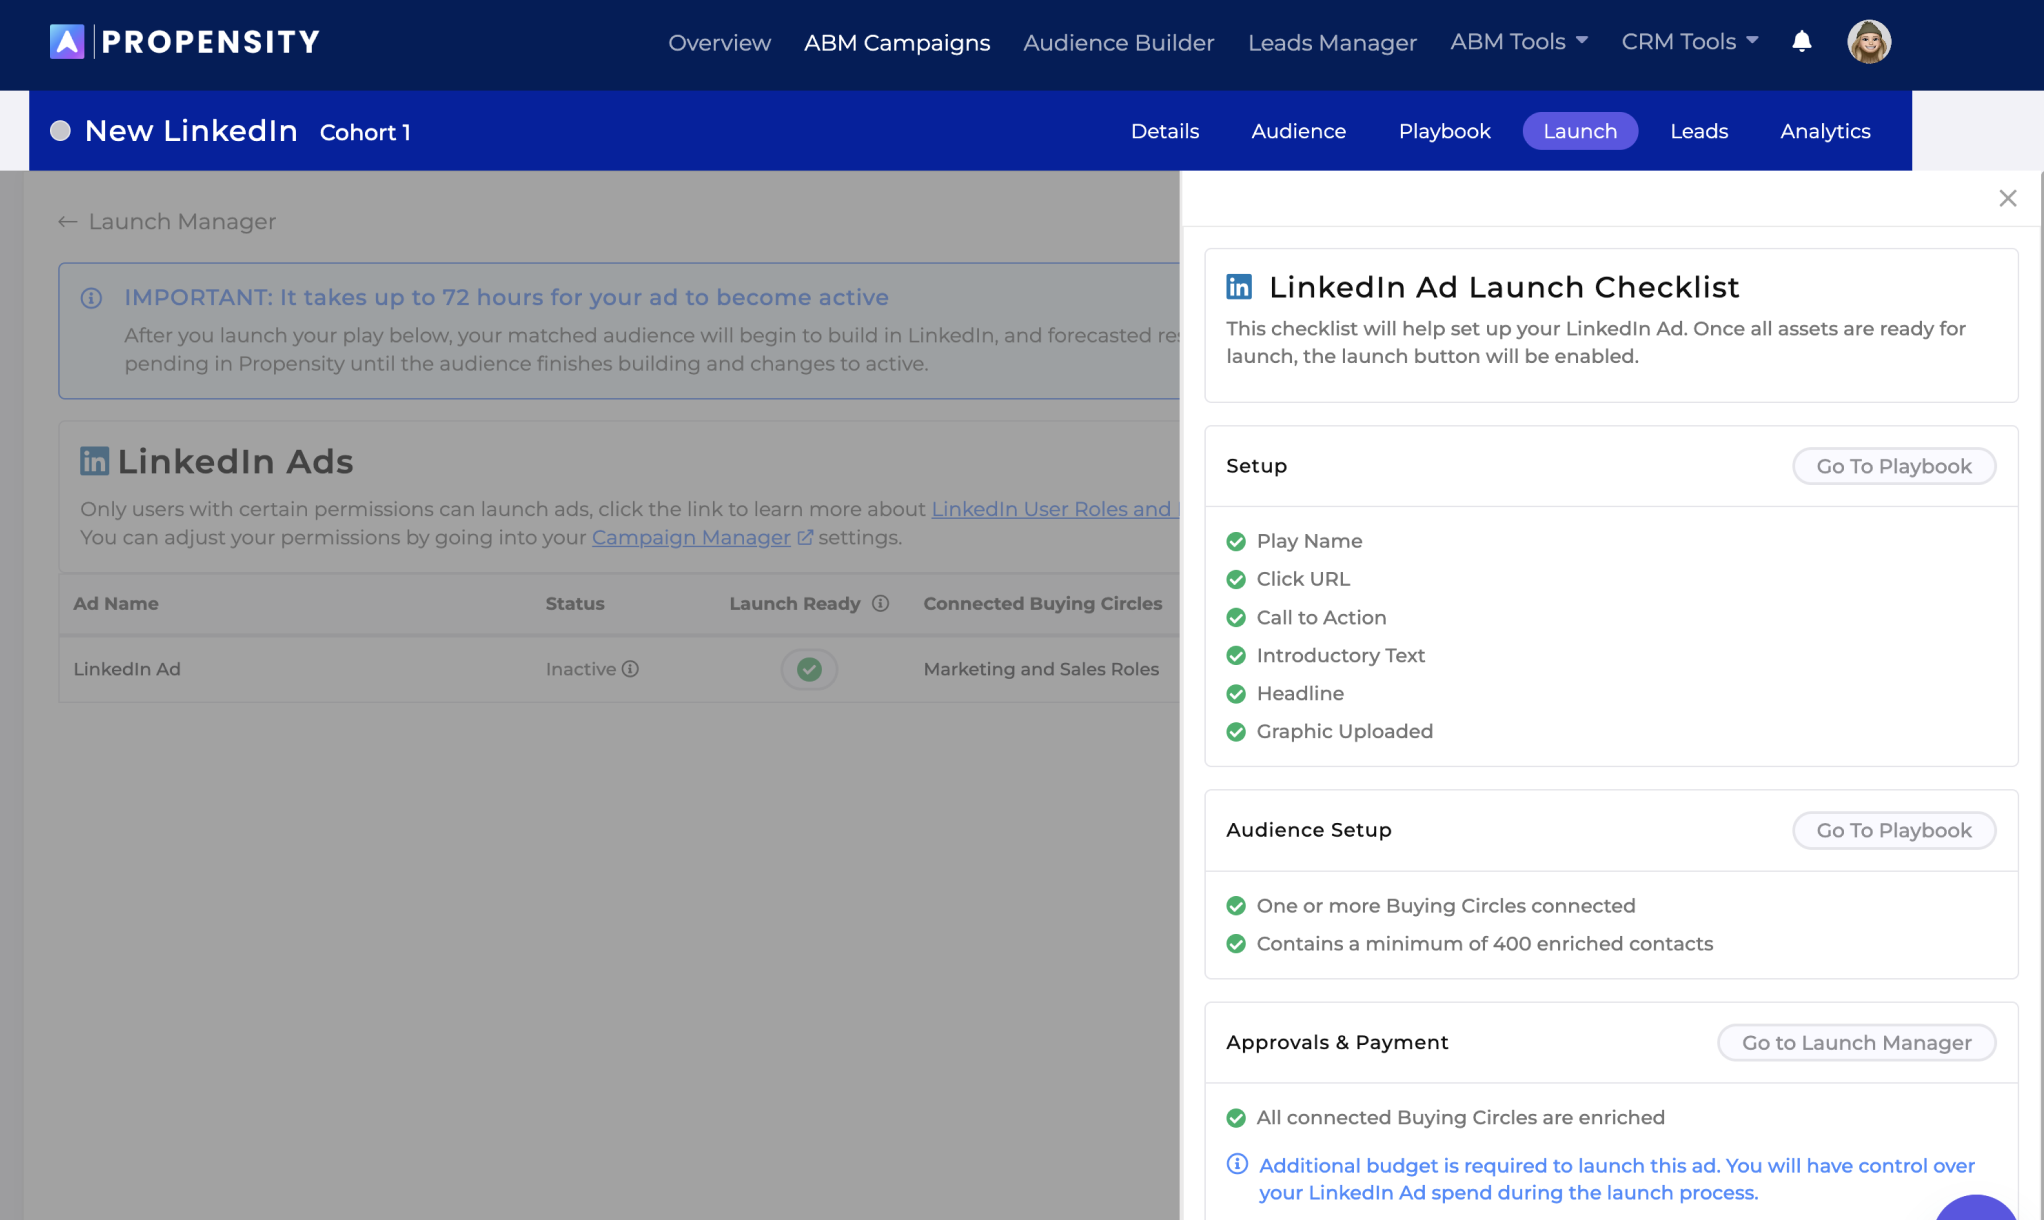Click the Connected Buying Circles column header
The image size is (2044, 1220).
(x=1042, y=603)
